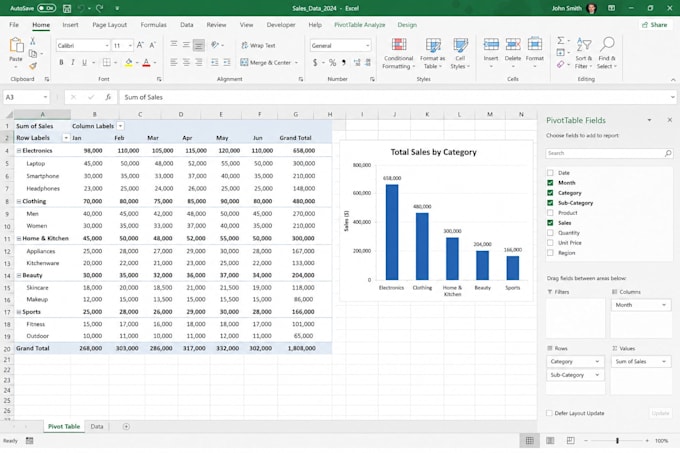Collapse the Clothing group
This screenshot has height=453, width=680.
pos(19,201)
